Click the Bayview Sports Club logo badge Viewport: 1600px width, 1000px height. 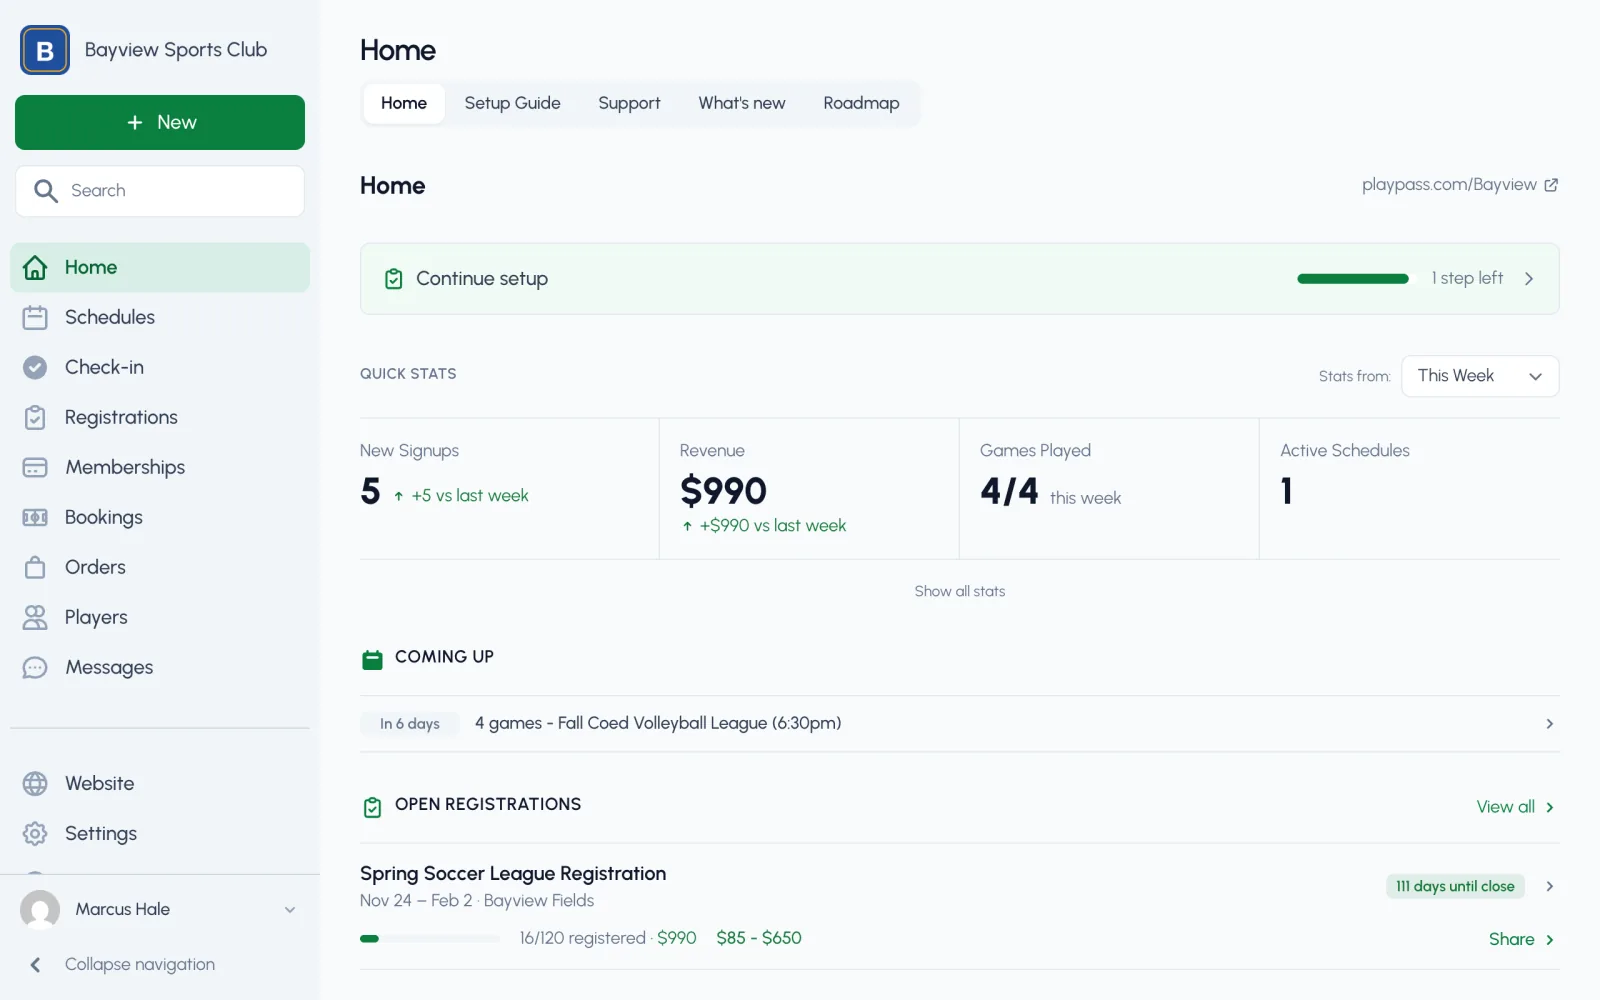pos(45,50)
